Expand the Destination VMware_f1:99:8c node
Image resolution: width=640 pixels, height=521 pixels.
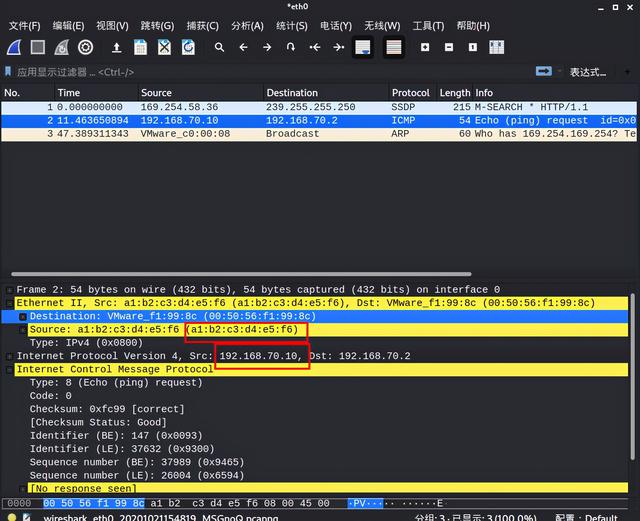pyautogui.click(x=23, y=316)
